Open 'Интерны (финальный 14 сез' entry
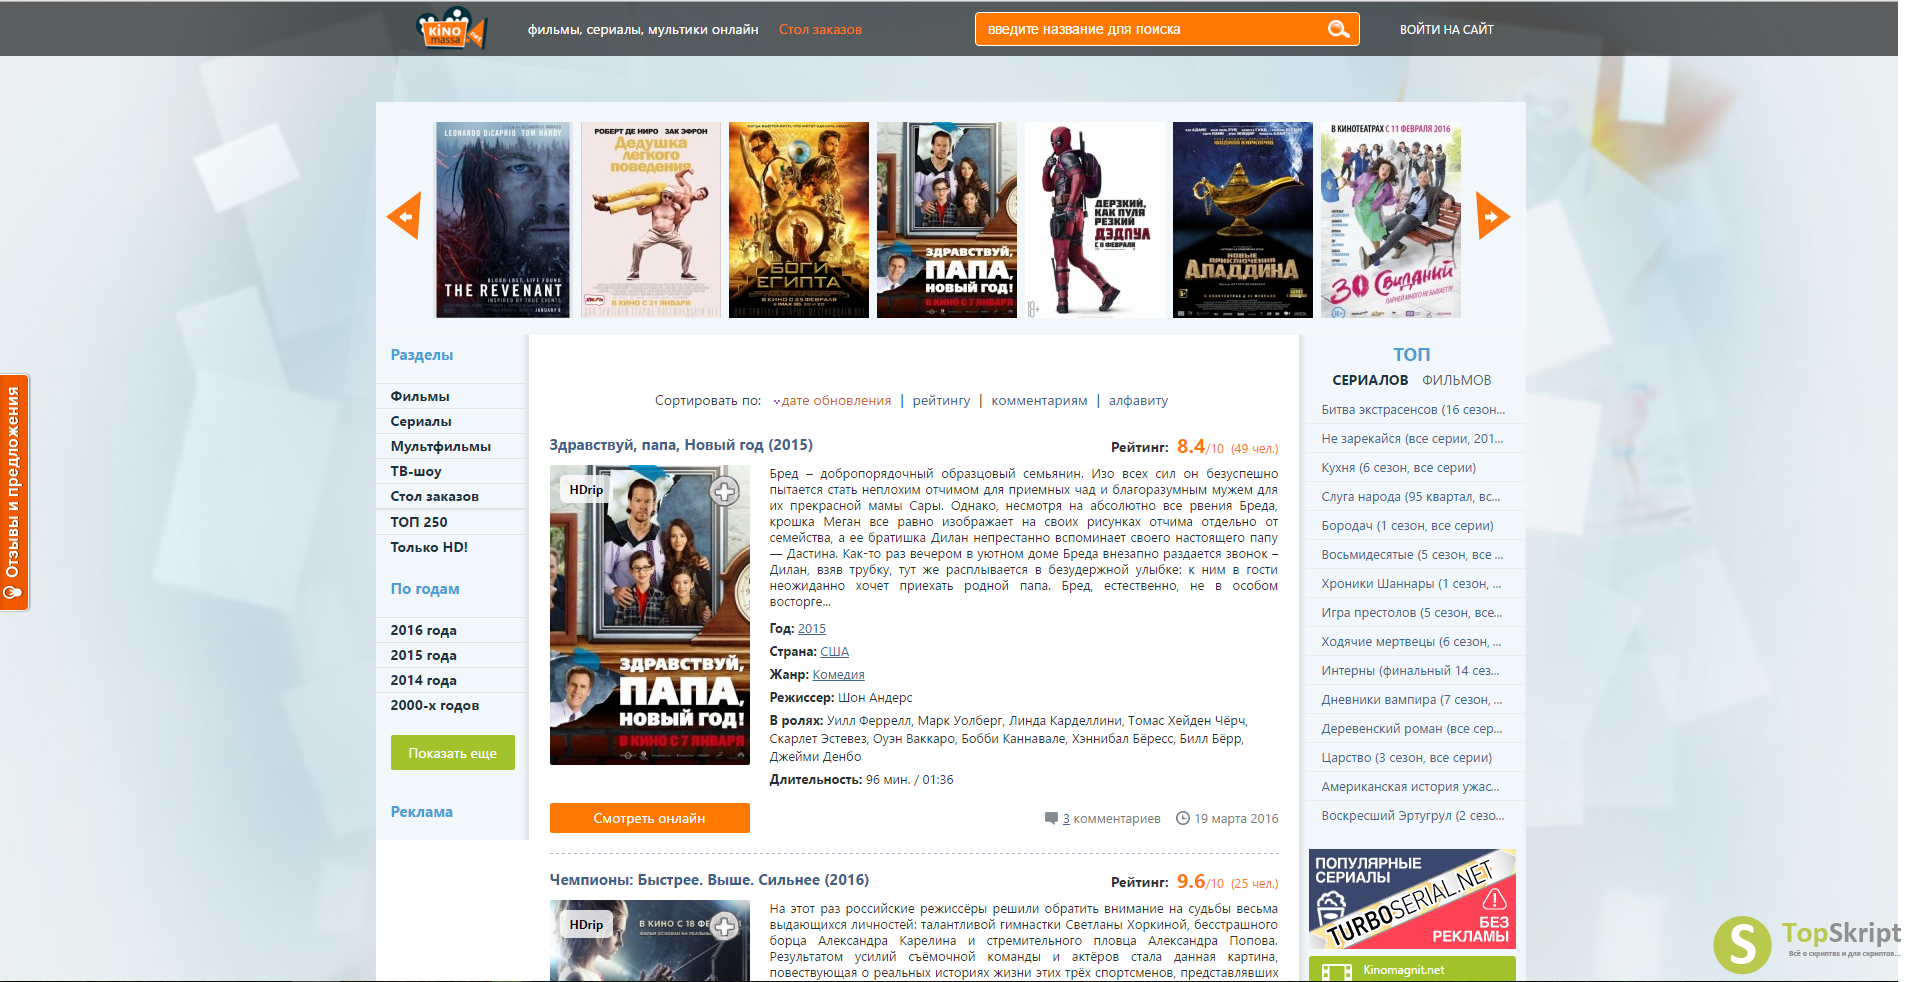 click(x=1410, y=670)
